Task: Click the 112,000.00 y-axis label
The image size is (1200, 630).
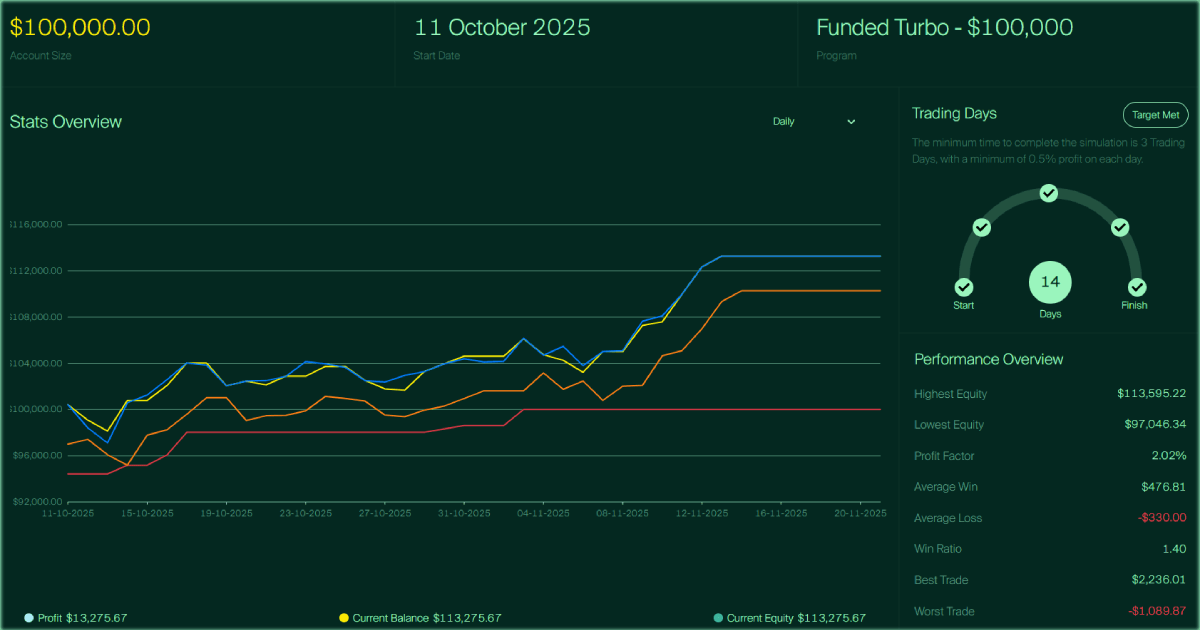Action: tap(36, 271)
